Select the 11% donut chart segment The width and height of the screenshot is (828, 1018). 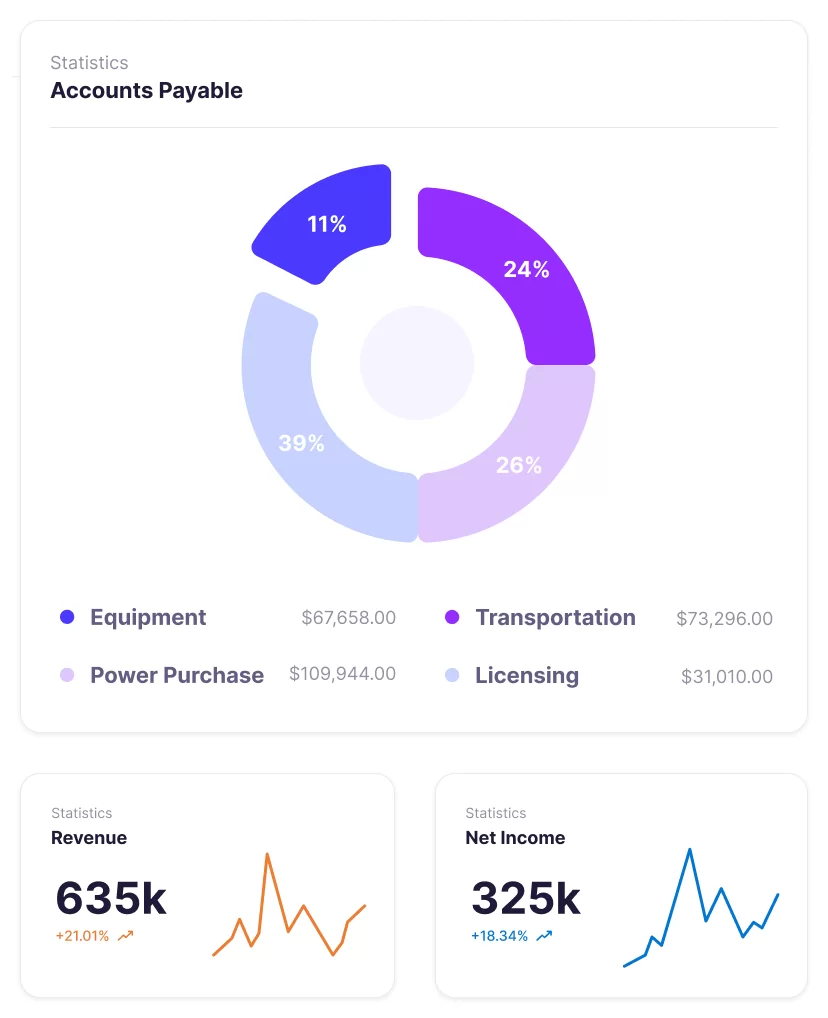327,224
